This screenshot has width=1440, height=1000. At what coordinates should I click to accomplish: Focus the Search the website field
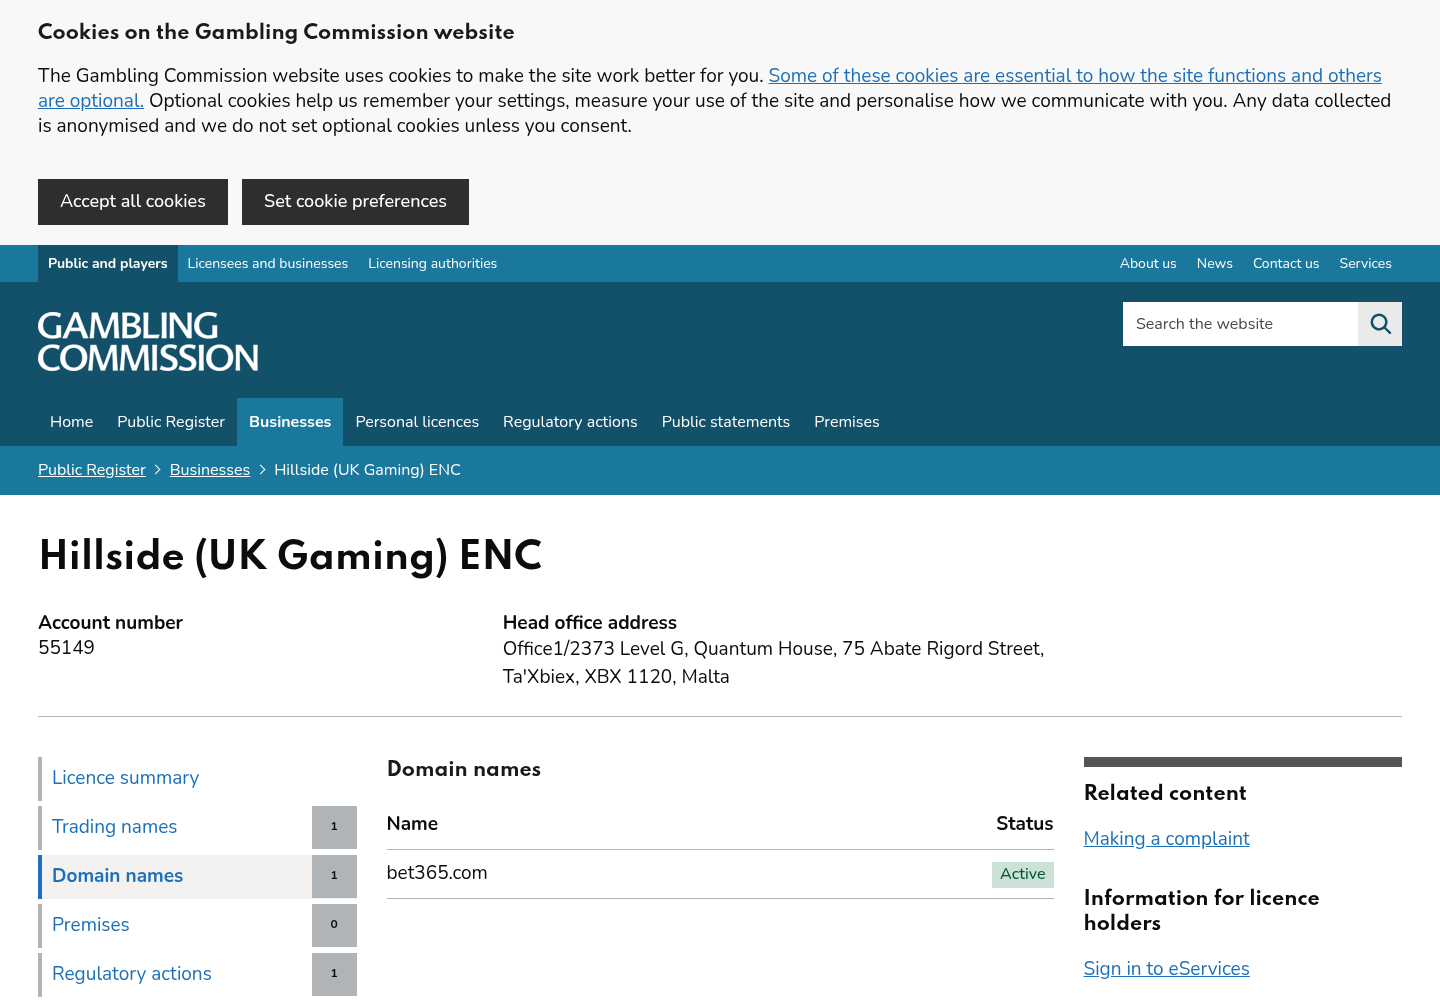click(x=1240, y=324)
